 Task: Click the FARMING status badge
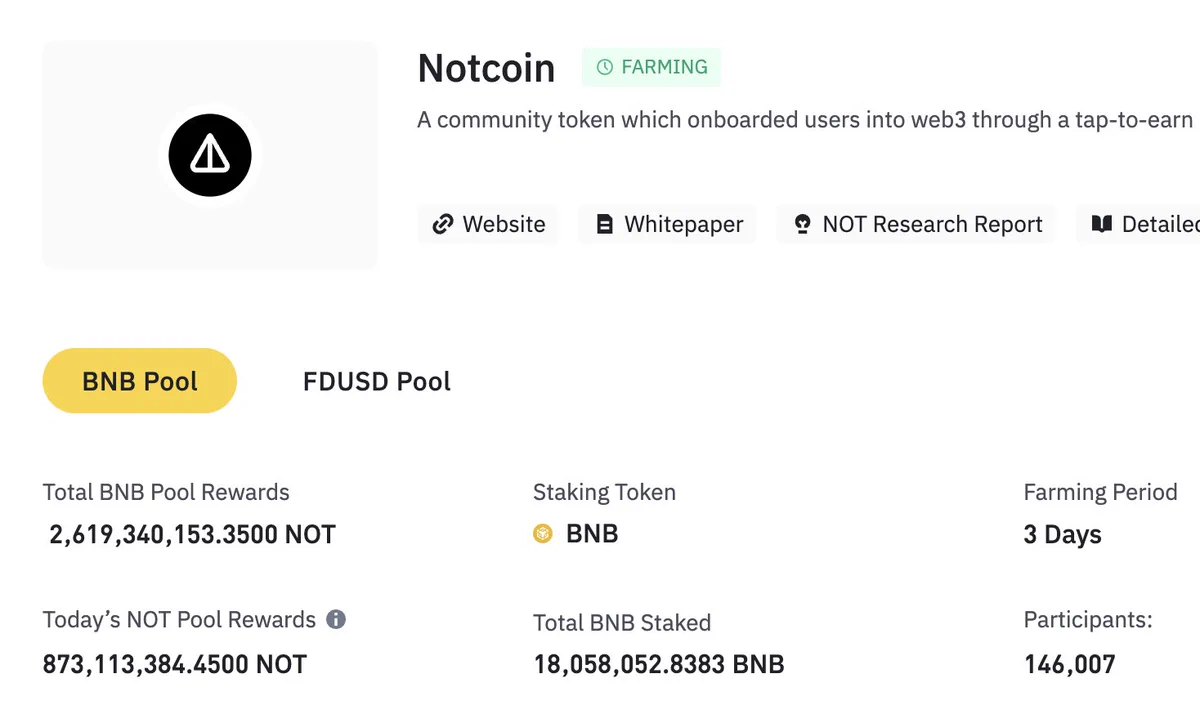652,67
